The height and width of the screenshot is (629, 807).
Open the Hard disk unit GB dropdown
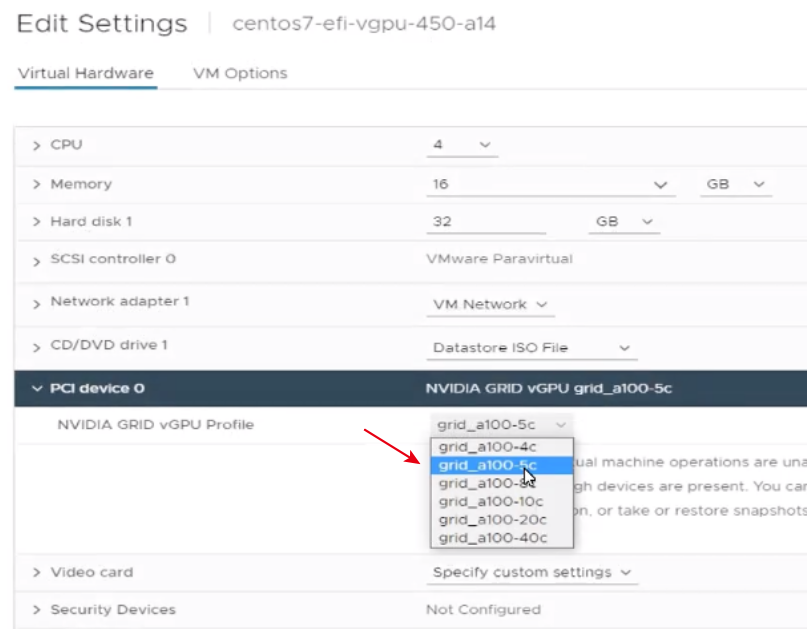tap(624, 221)
